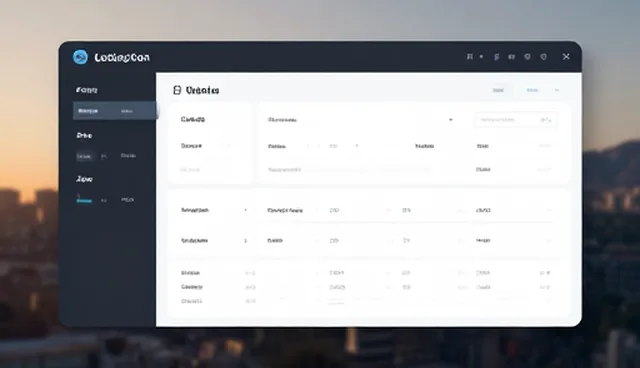
Task: Close the window with the X button
Action: [566, 57]
